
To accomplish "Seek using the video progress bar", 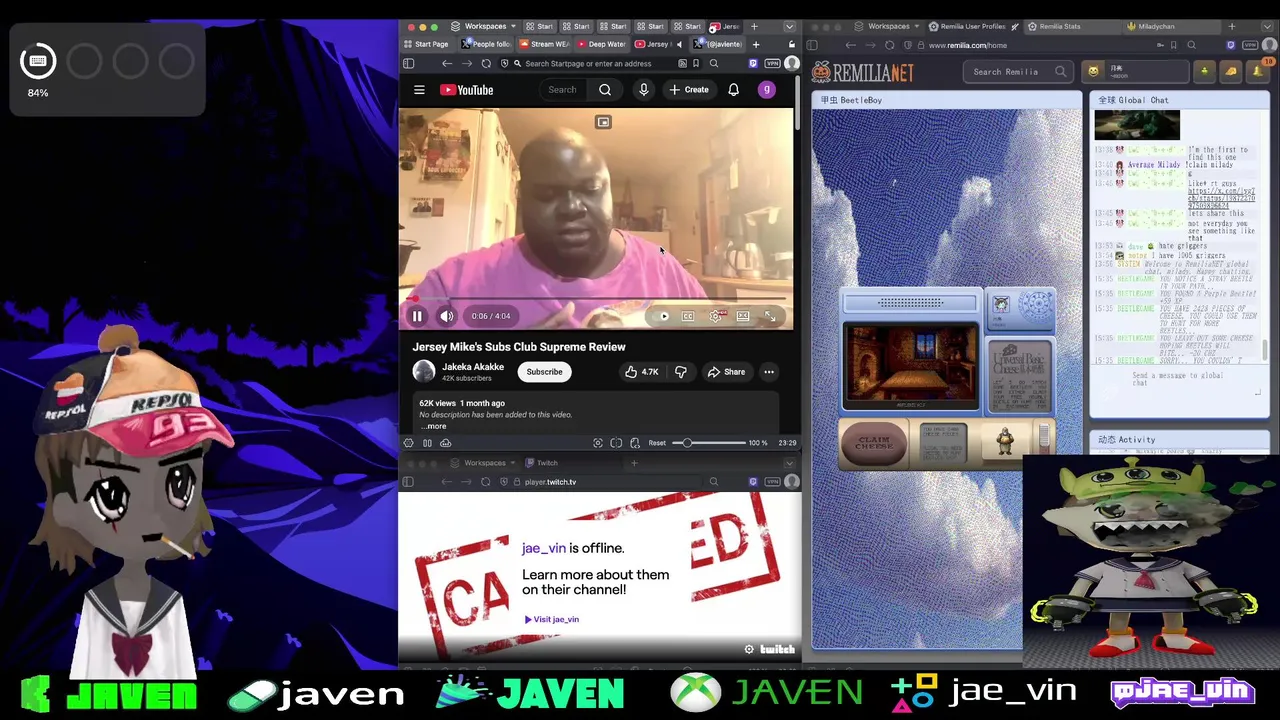I will click(596, 299).
